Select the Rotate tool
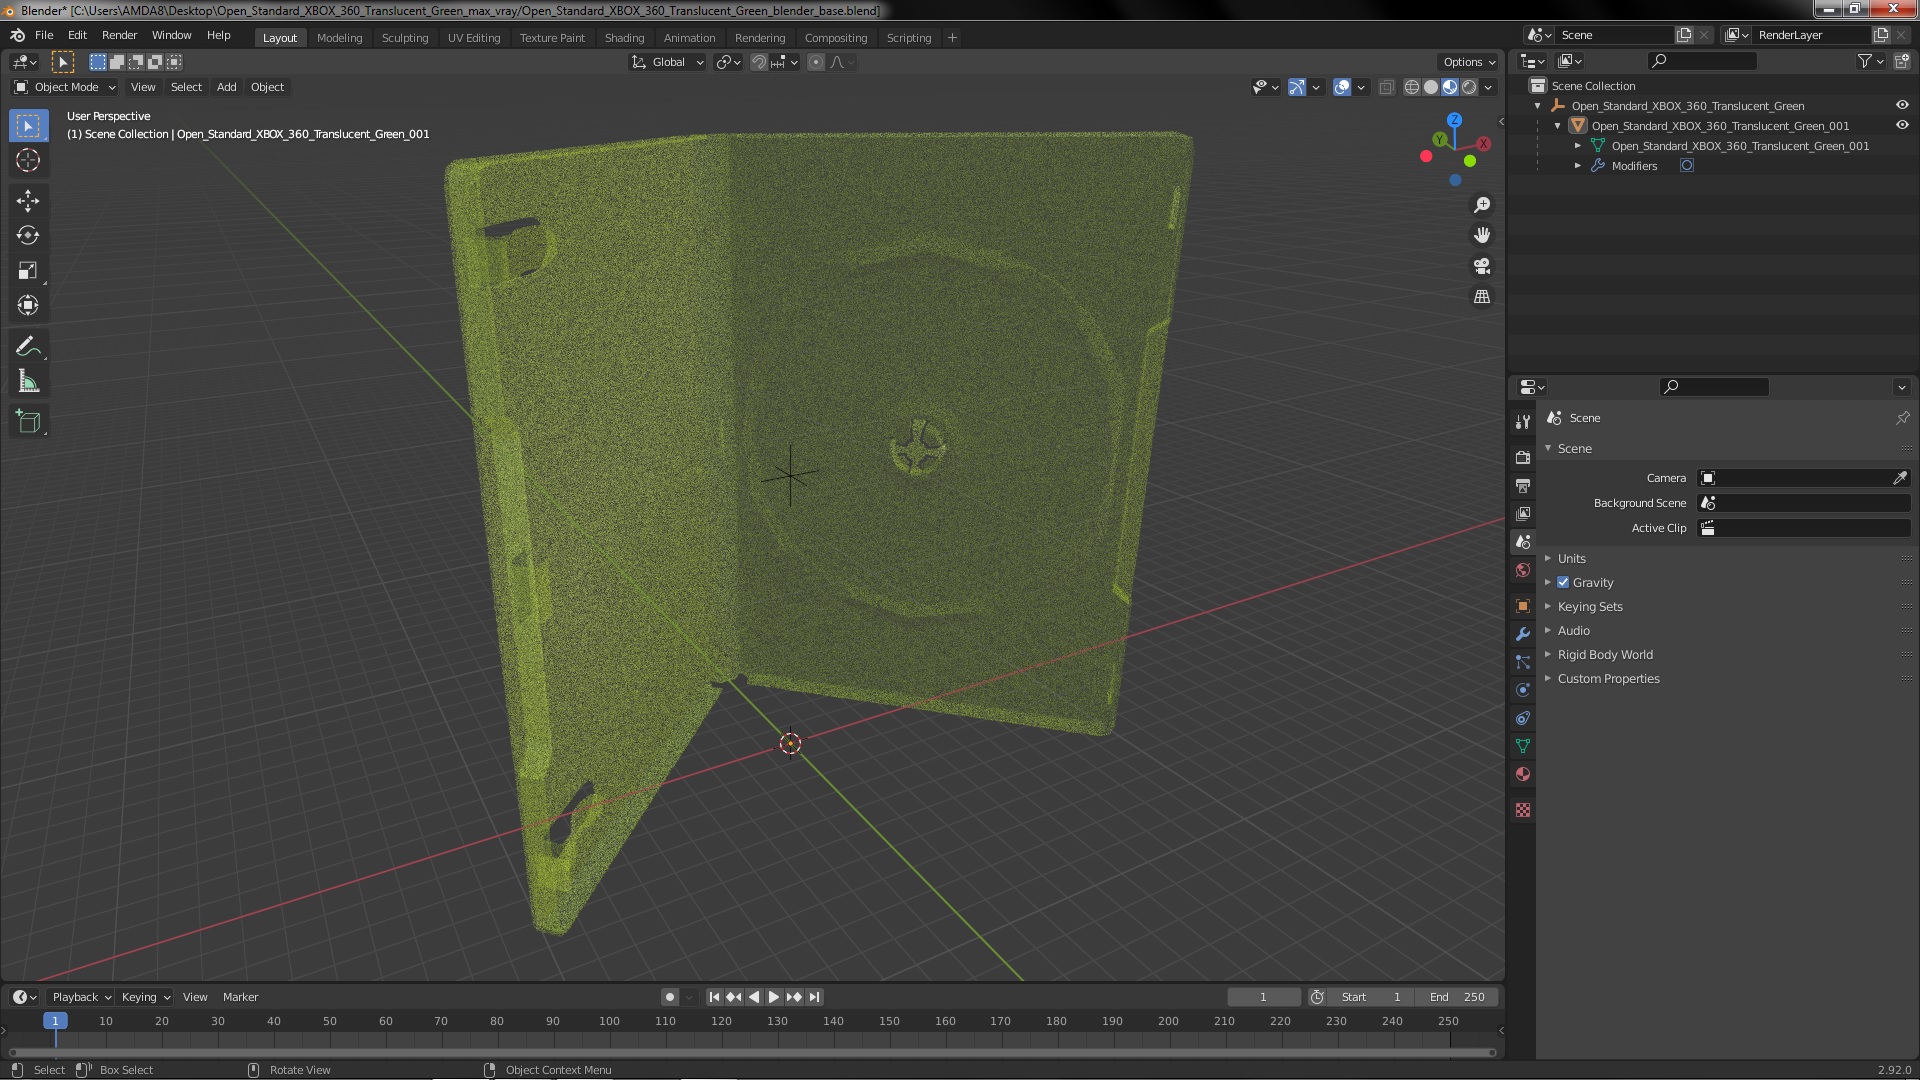This screenshot has width=1920, height=1080. [x=27, y=236]
